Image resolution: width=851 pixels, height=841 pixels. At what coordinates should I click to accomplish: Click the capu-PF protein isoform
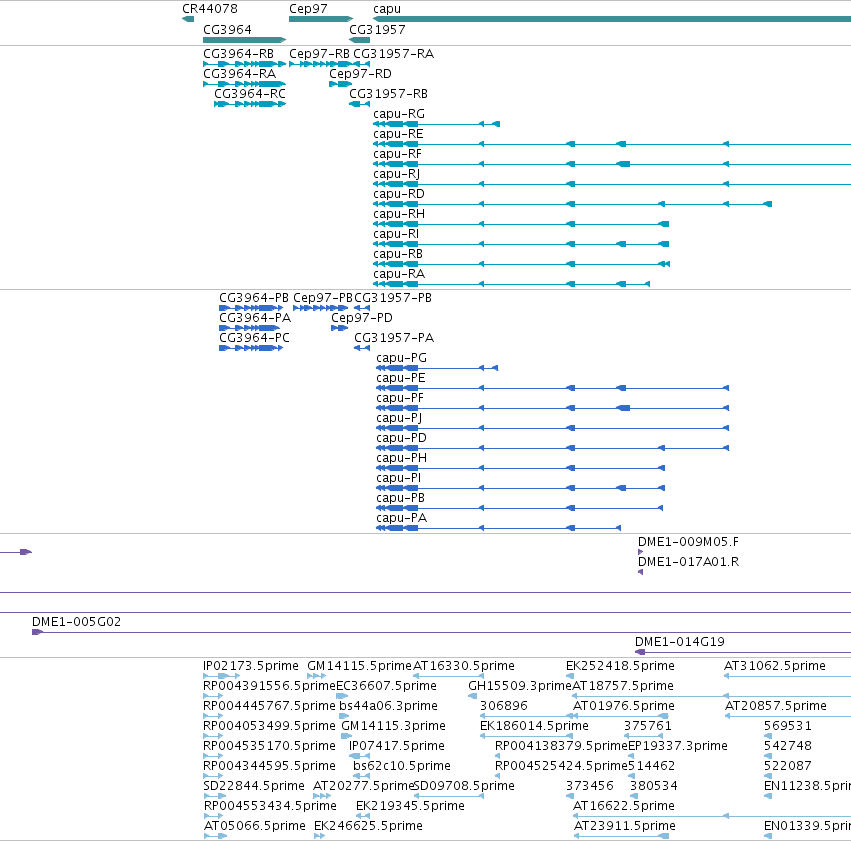(x=552, y=409)
